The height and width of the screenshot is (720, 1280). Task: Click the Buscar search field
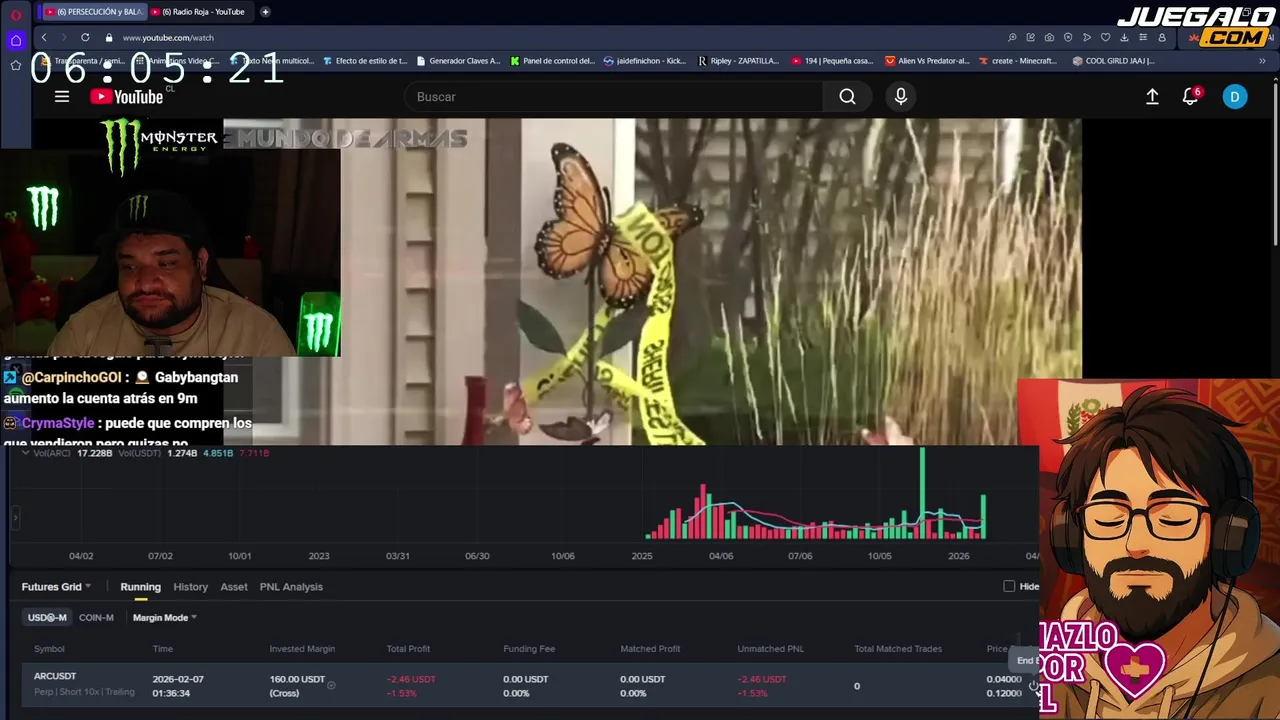coord(614,96)
